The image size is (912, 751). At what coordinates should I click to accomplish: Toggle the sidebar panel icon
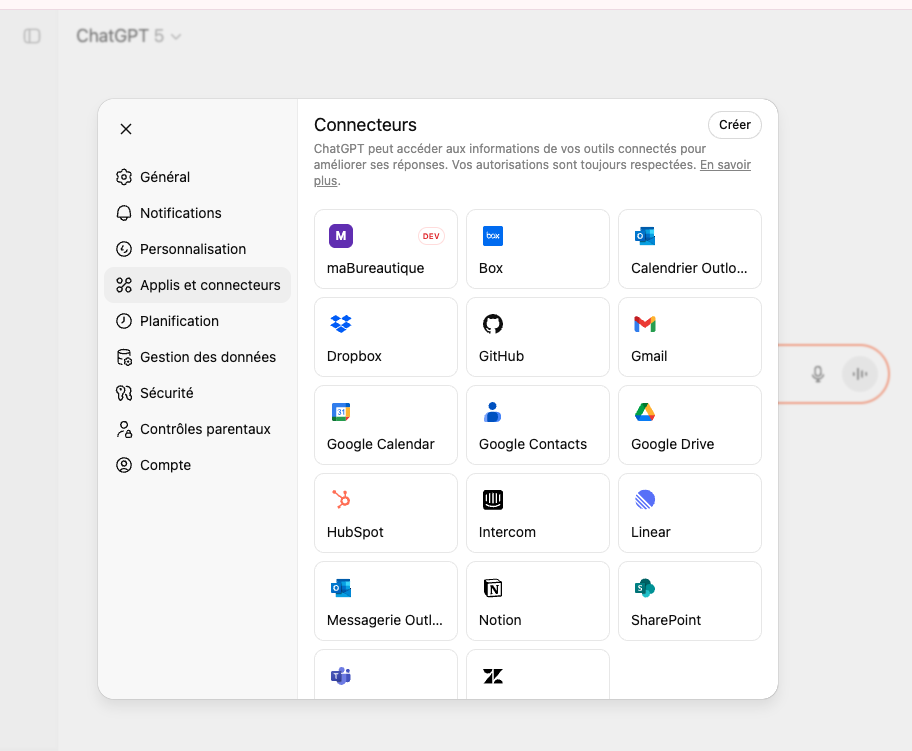click(32, 36)
